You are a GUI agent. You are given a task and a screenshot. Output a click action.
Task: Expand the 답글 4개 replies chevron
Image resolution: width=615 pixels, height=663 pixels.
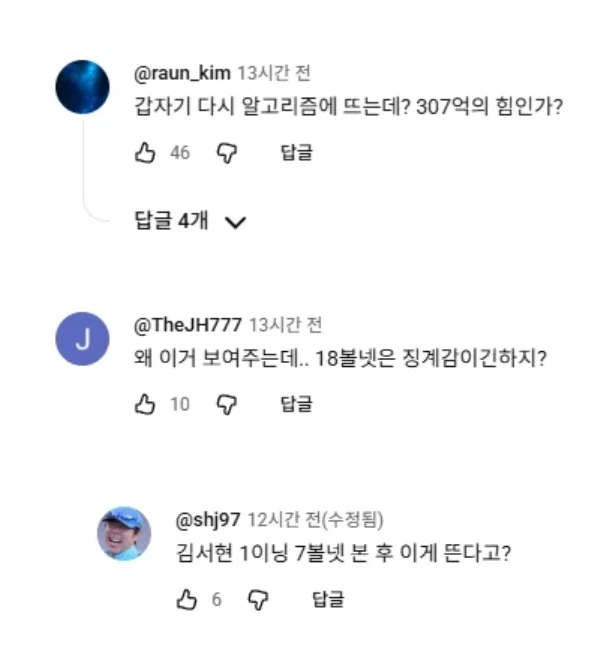point(236,222)
